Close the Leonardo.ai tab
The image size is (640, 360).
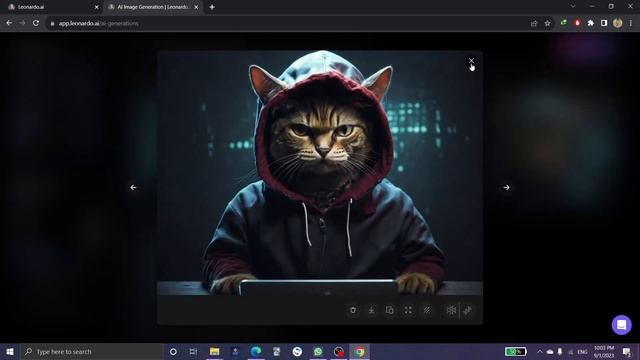click(x=96, y=7)
